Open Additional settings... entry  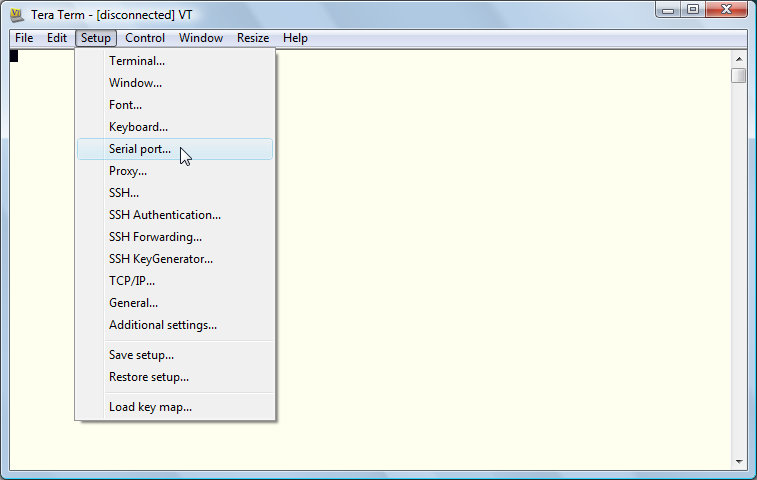(163, 325)
